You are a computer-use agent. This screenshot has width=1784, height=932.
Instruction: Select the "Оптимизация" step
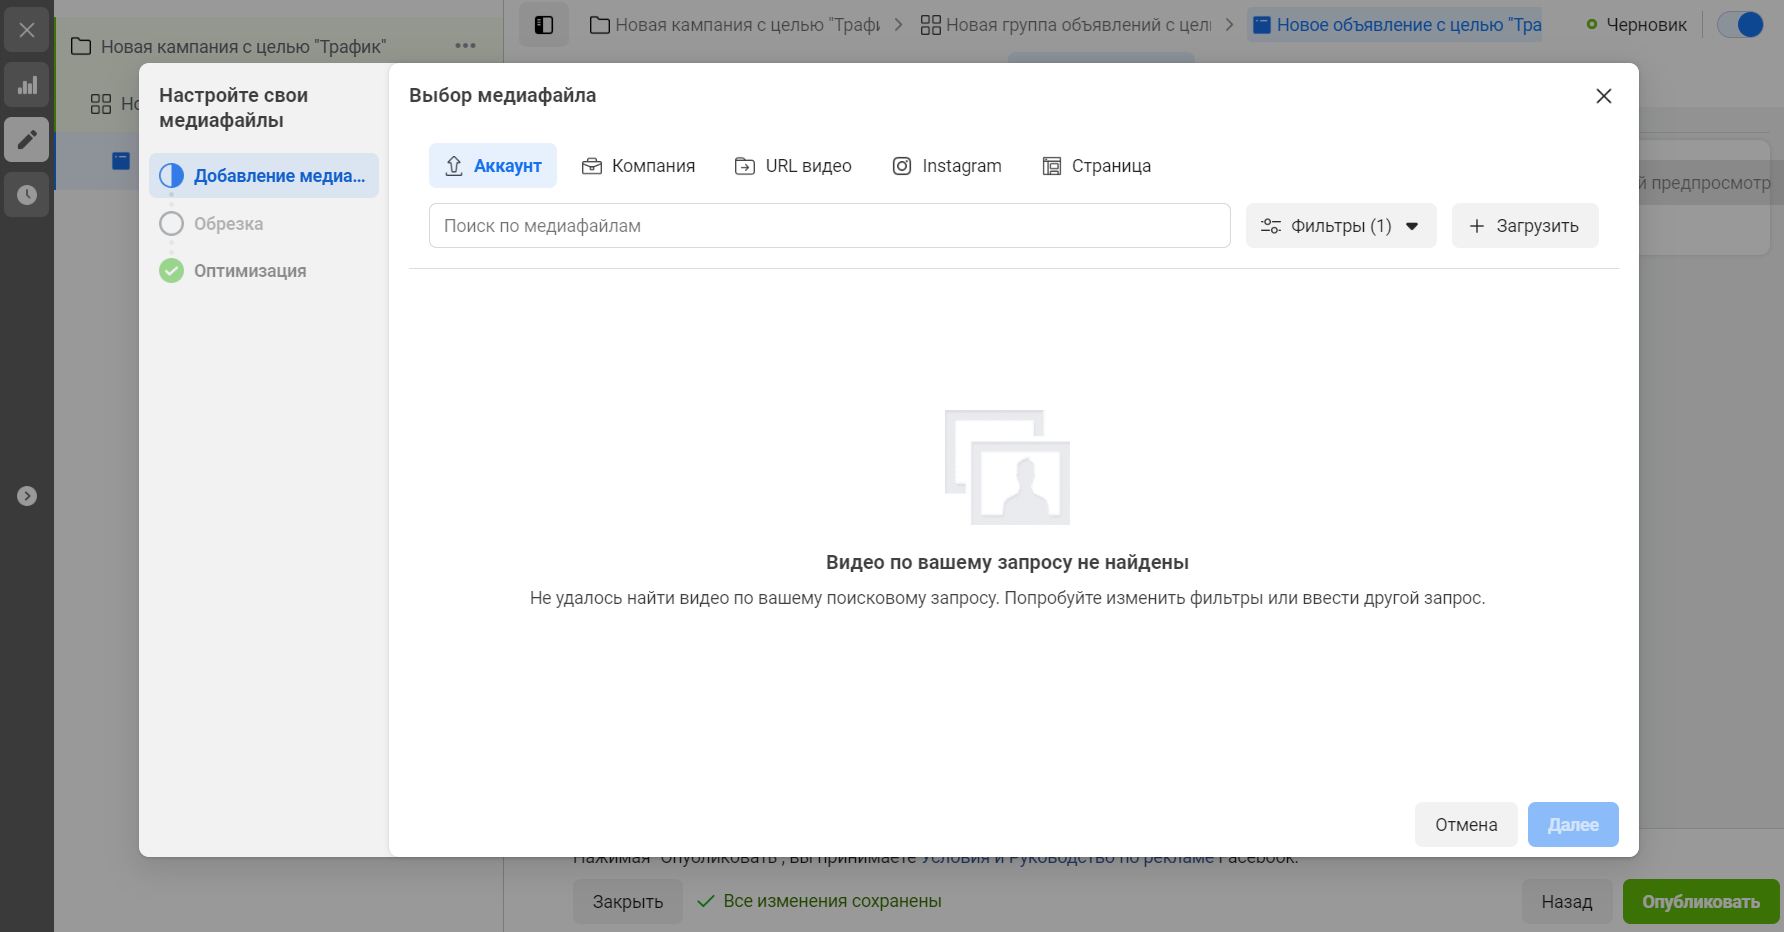(250, 271)
